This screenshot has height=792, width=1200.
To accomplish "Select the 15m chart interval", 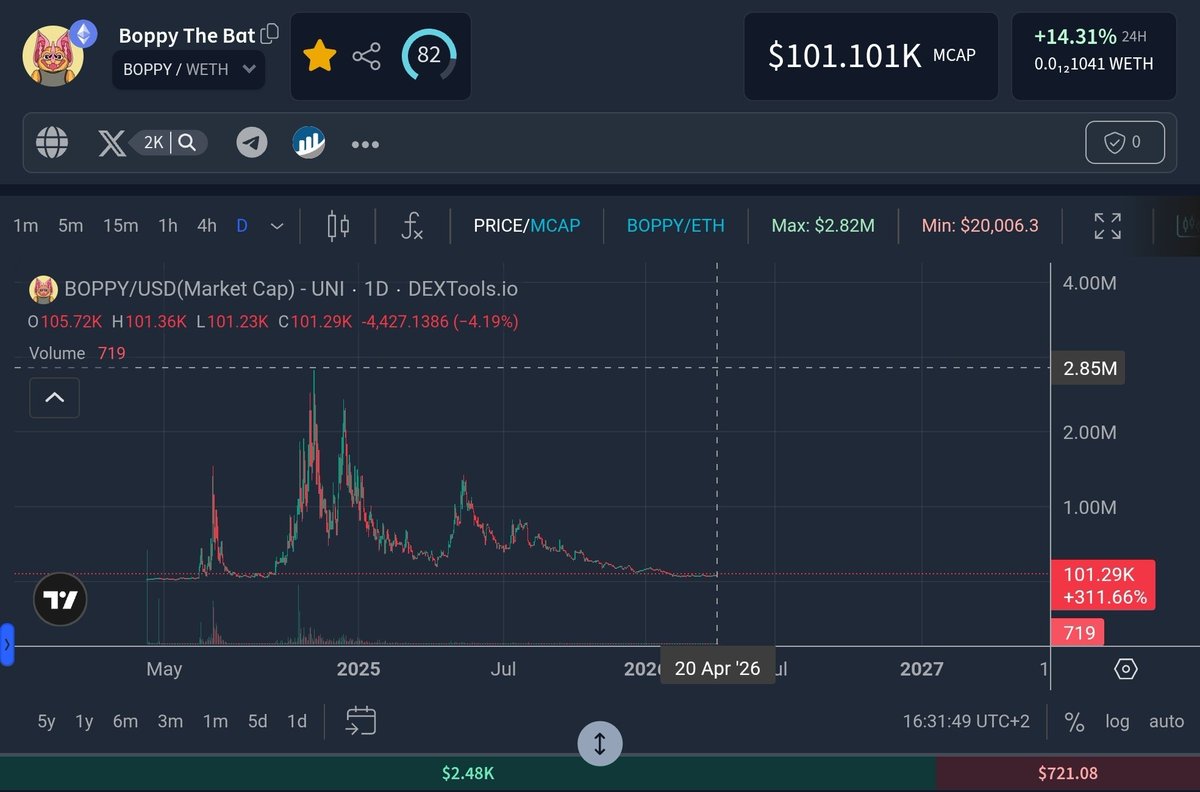I will tap(121, 226).
